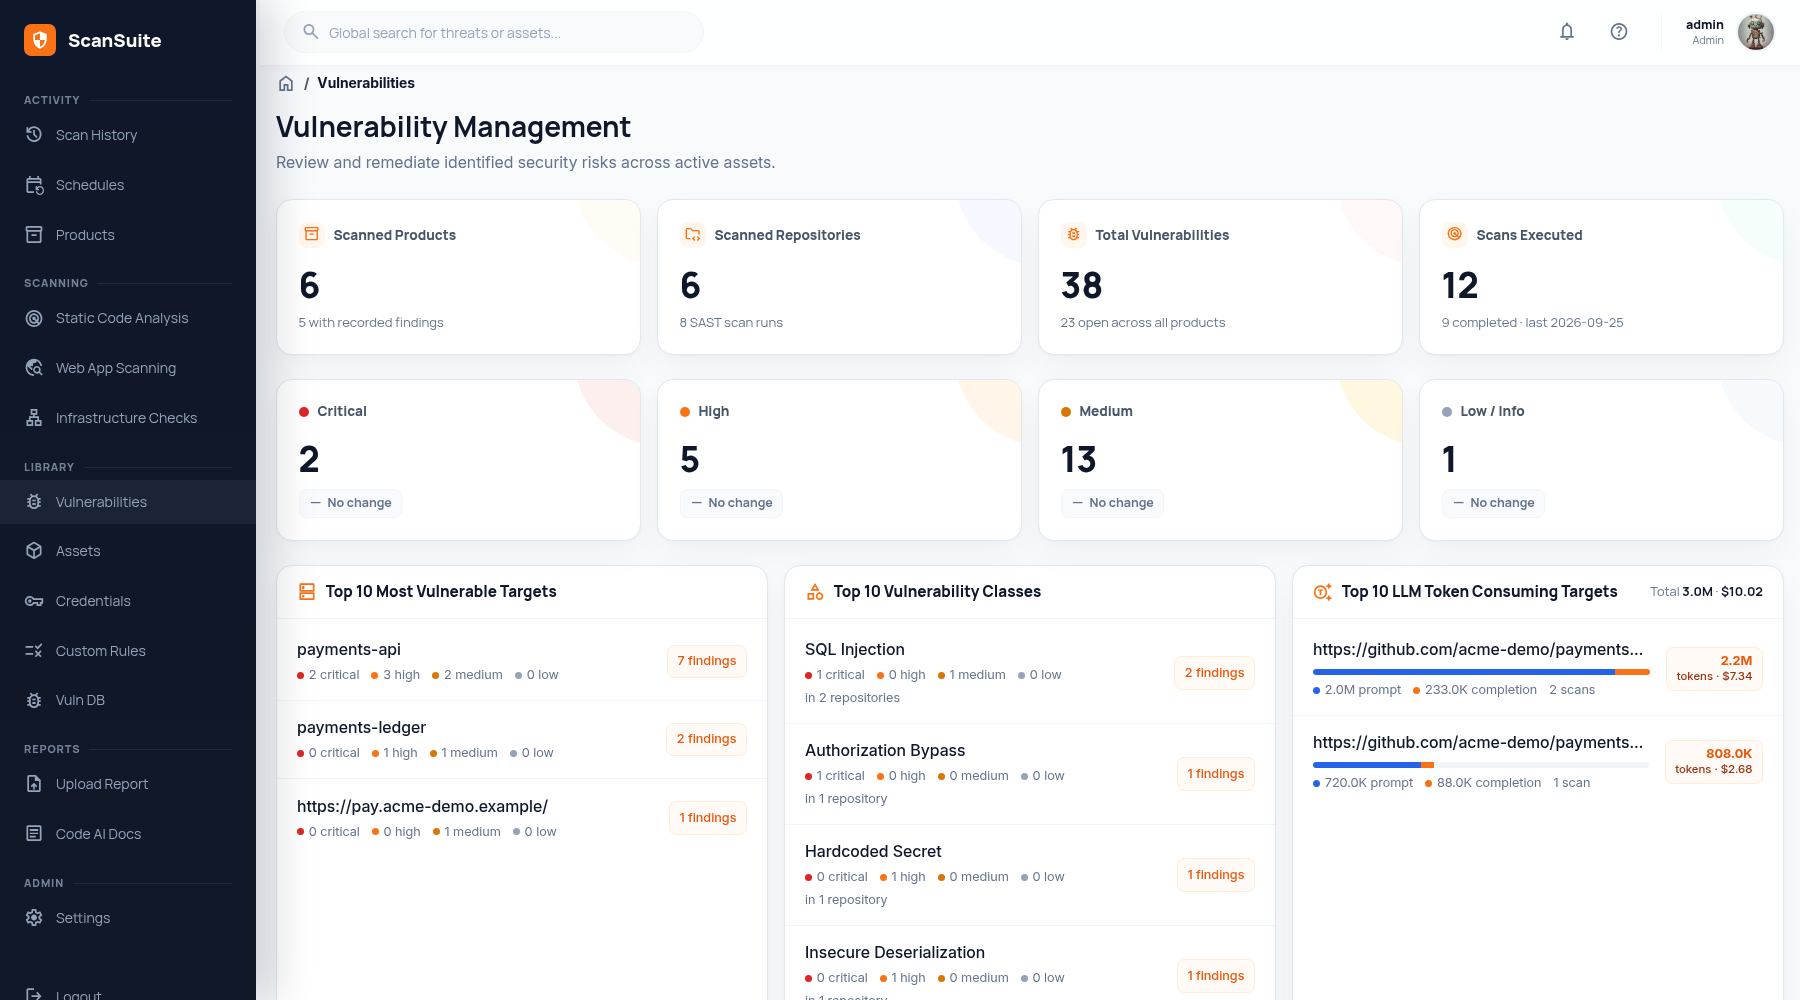
Task: Click '23 open across all products' text
Action: coord(1143,322)
